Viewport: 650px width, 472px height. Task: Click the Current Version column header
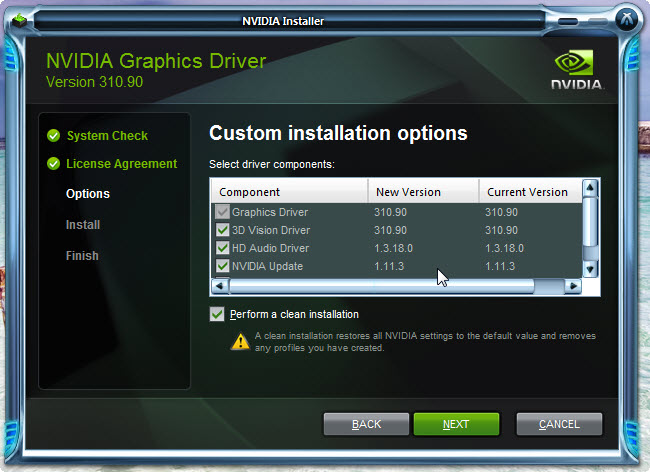click(530, 192)
